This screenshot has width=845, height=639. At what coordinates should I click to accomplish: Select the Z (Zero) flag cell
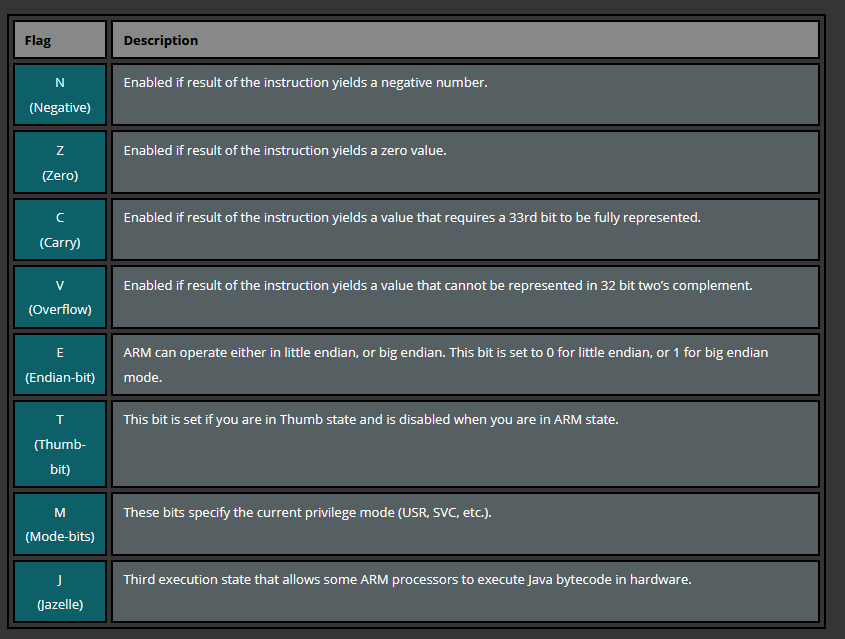click(59, 162)
